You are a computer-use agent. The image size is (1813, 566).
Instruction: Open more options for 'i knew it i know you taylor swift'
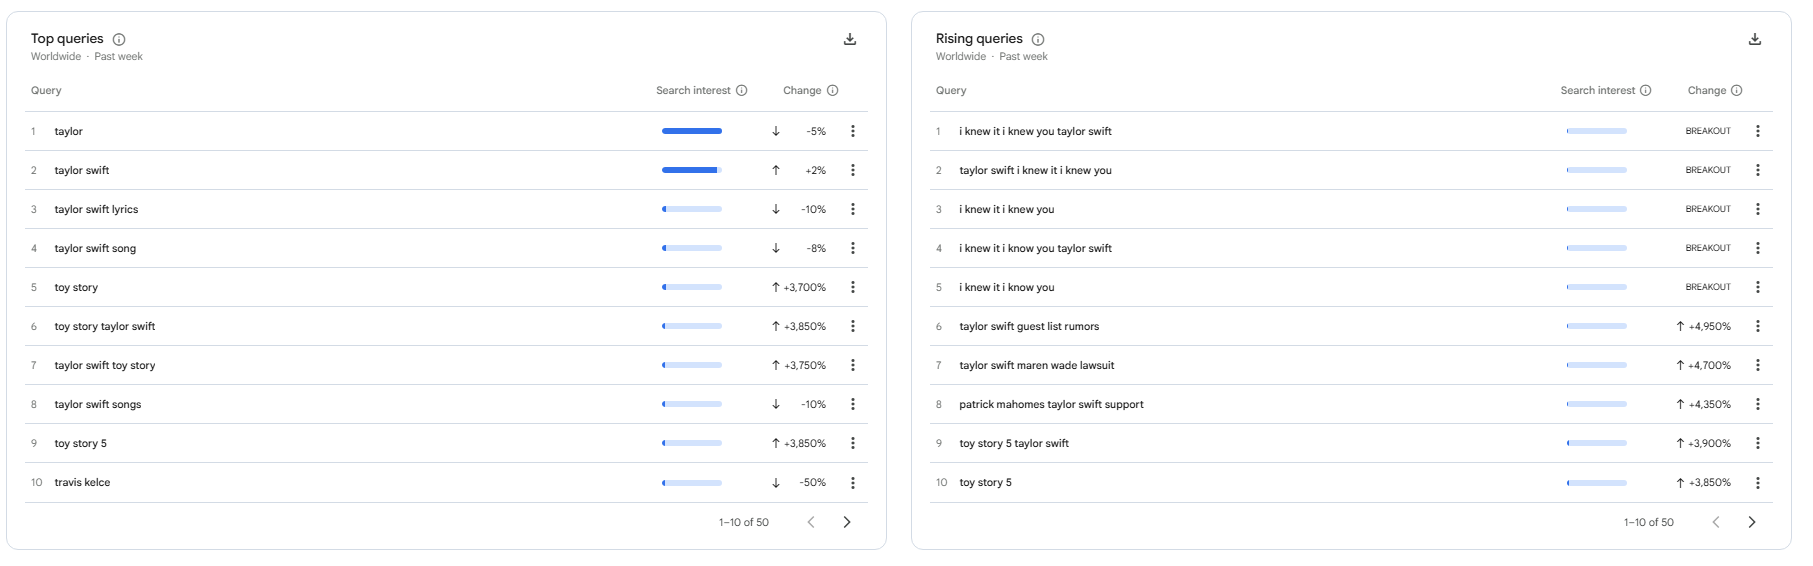(1758, 248)
